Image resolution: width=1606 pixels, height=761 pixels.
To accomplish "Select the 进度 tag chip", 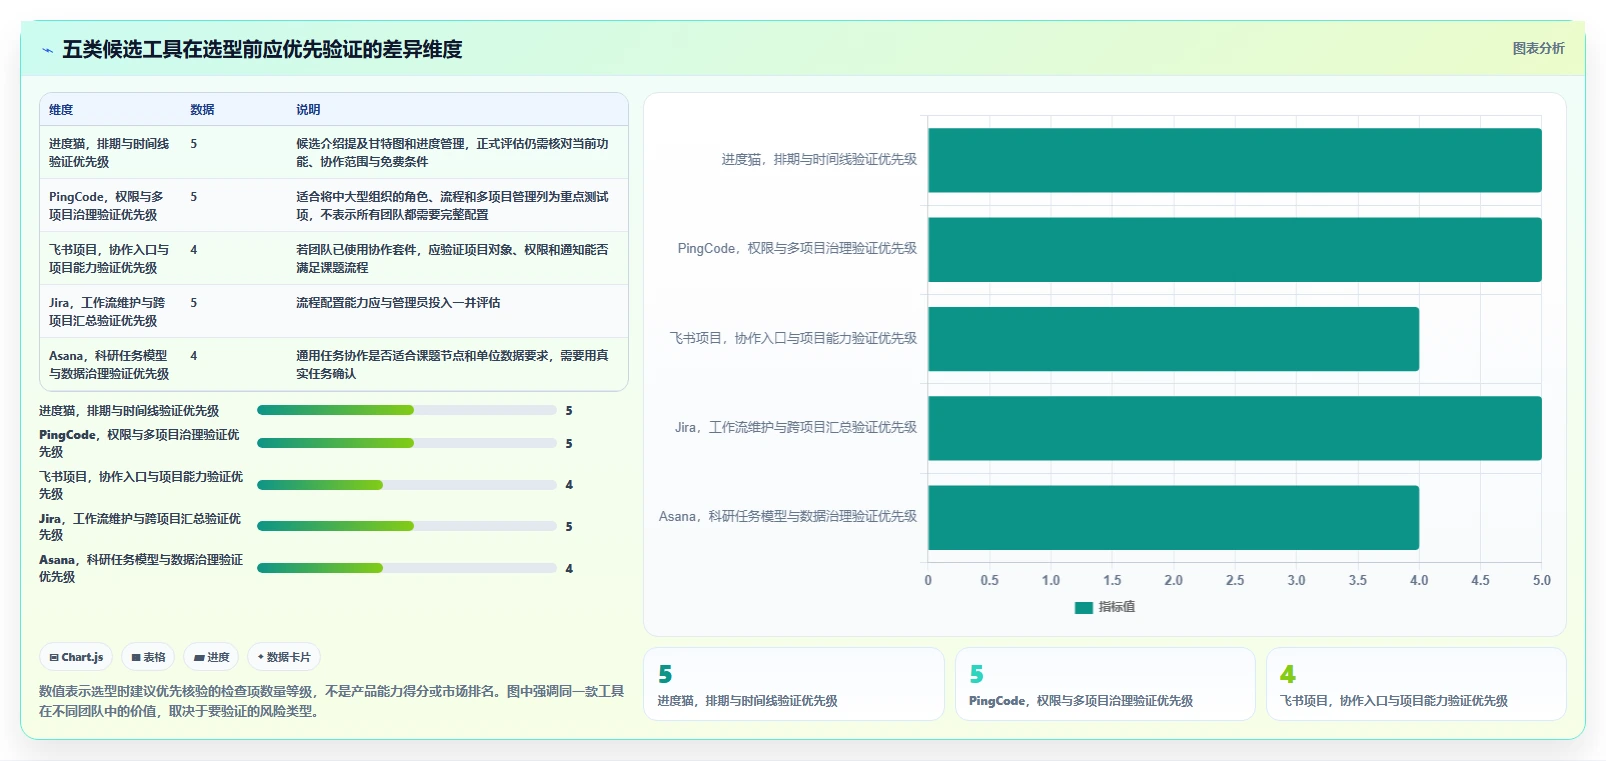I will (x=211, y=657).
